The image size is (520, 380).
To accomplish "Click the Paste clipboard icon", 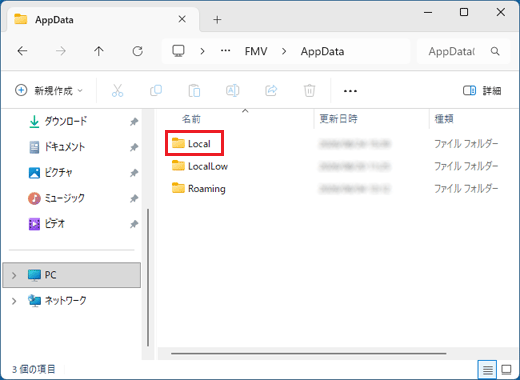I will [194, 91].
